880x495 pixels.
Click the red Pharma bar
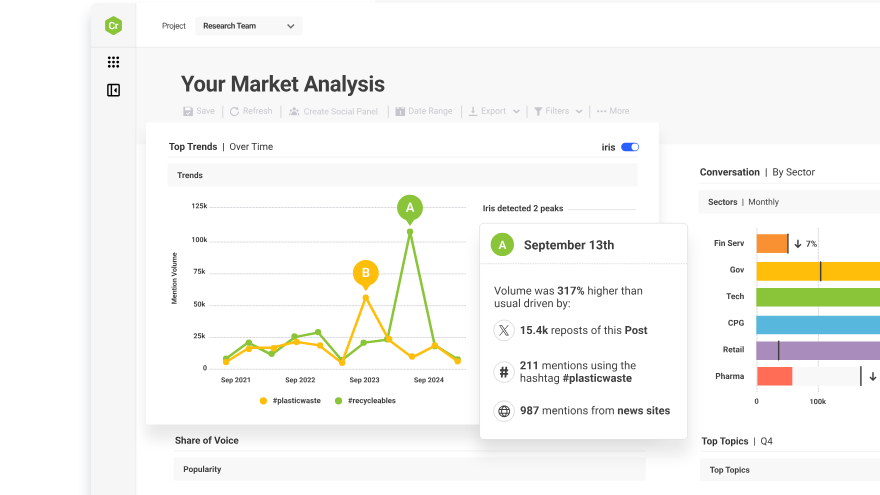(x=774, y=376)
